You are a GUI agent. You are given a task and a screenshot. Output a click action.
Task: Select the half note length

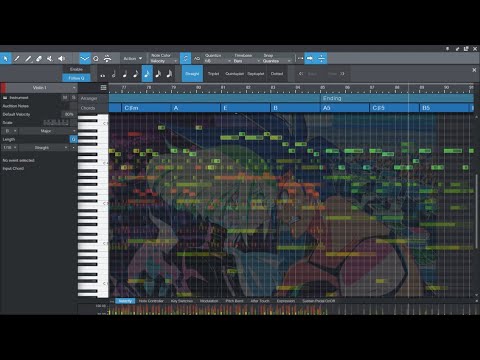[x=114, y=74]
